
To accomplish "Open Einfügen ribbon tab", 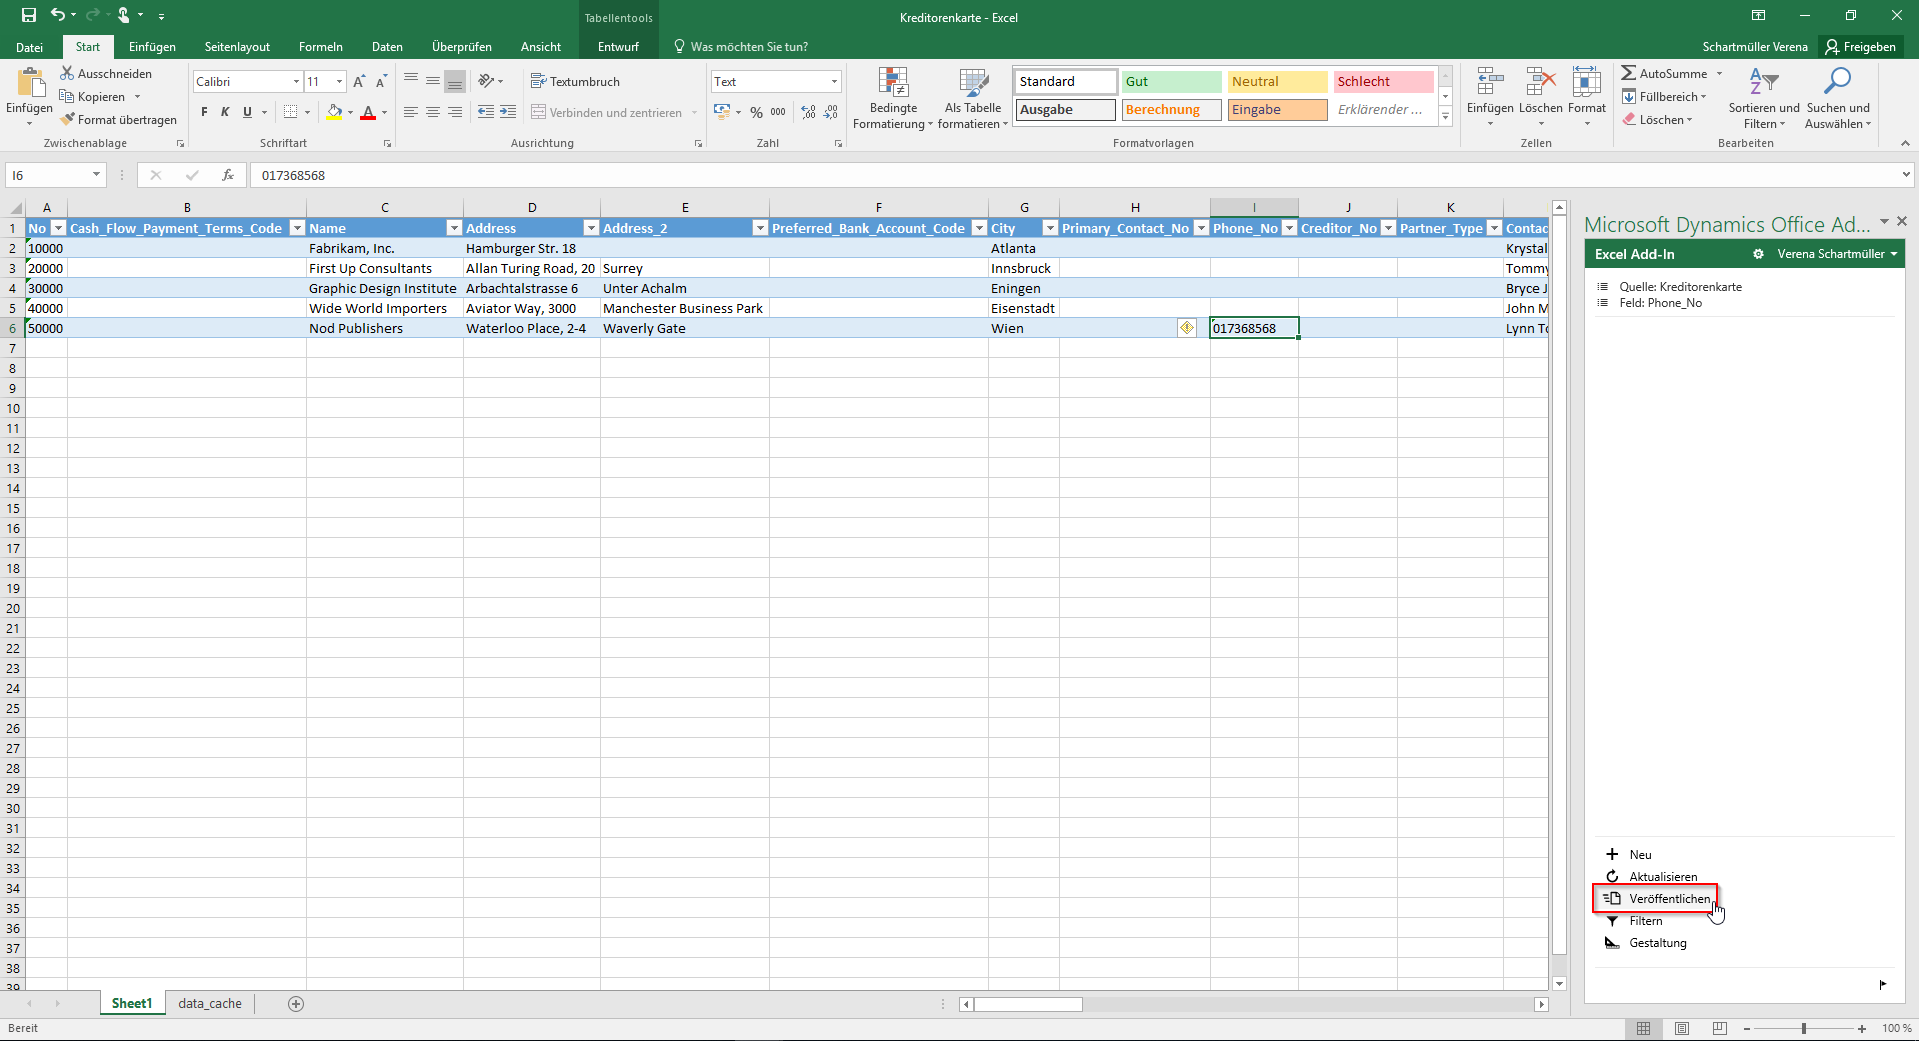I will (x=152, y=47).
